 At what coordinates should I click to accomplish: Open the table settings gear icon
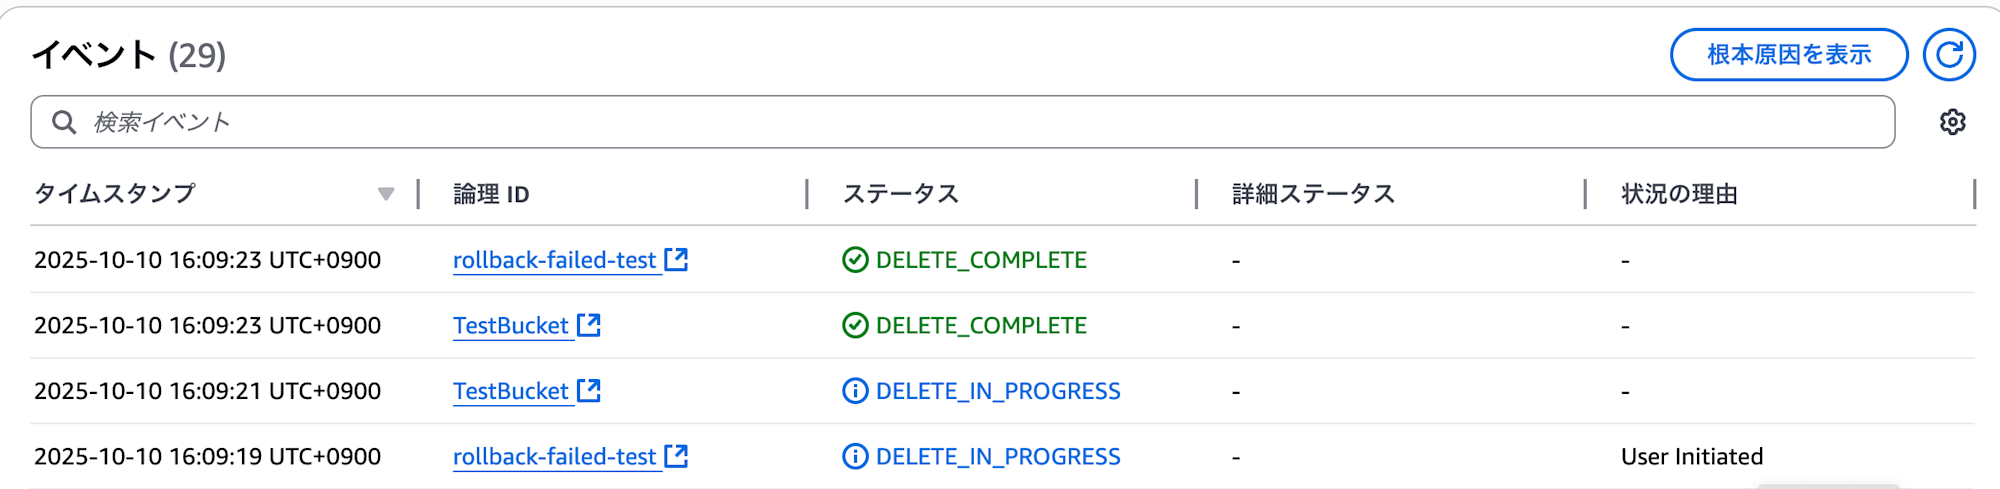[1952, 122]
